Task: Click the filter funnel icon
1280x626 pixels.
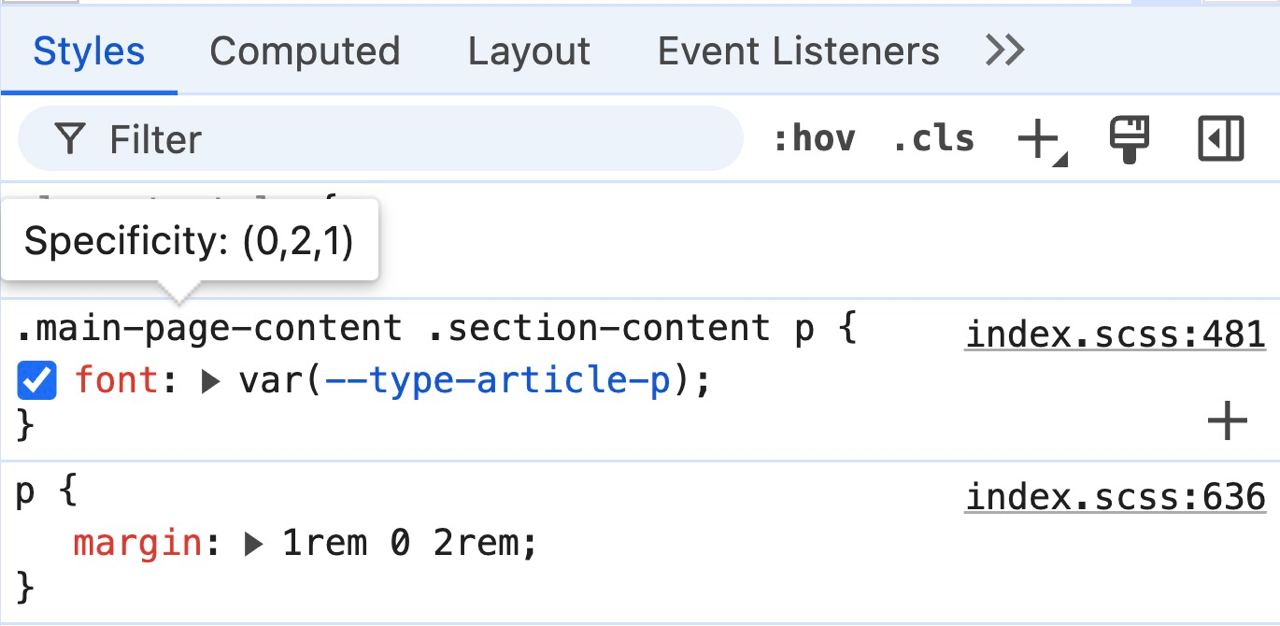Action: [69, 139]
